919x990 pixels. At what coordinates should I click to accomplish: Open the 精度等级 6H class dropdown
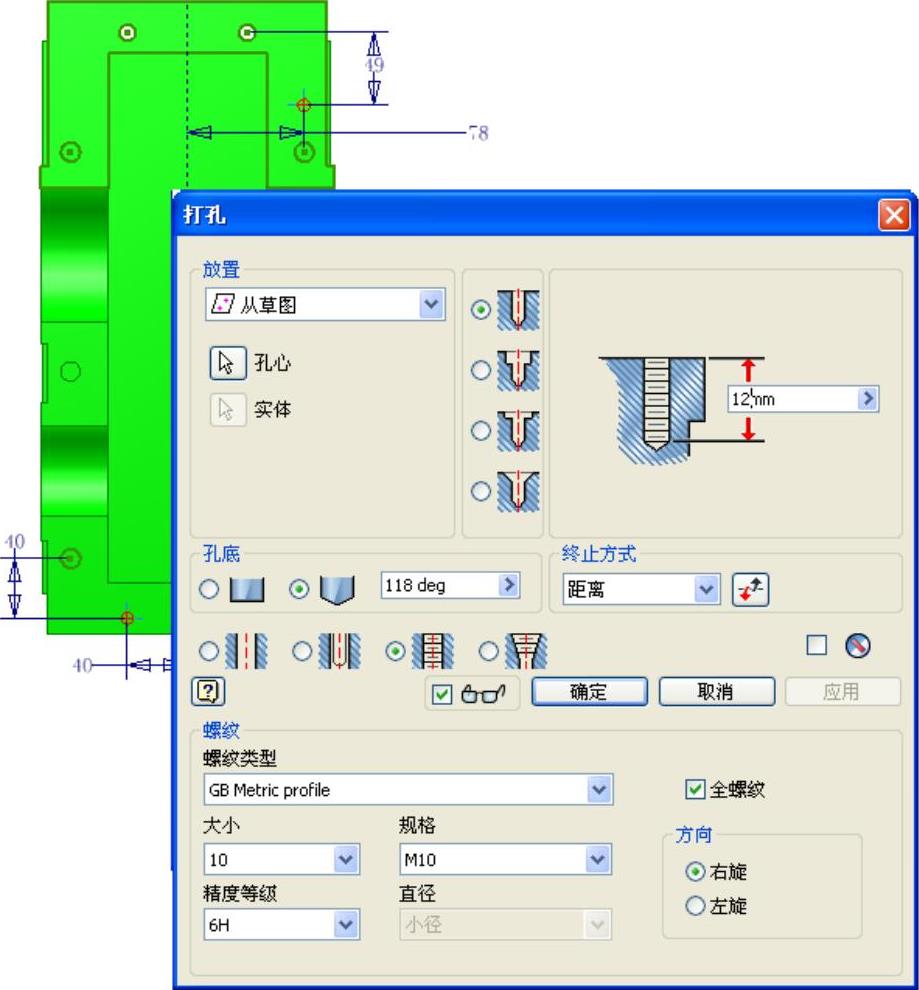(x=346, y=925)
